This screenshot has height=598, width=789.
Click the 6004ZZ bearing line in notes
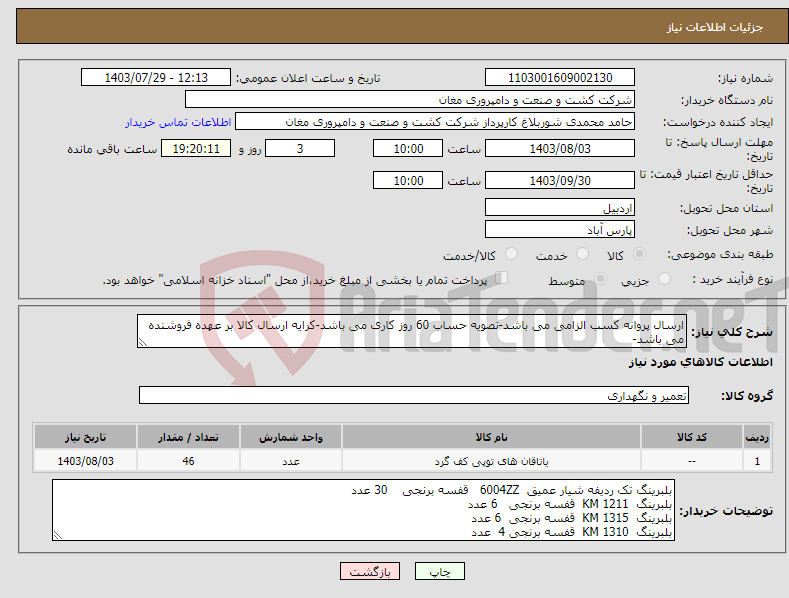(511, 490)
